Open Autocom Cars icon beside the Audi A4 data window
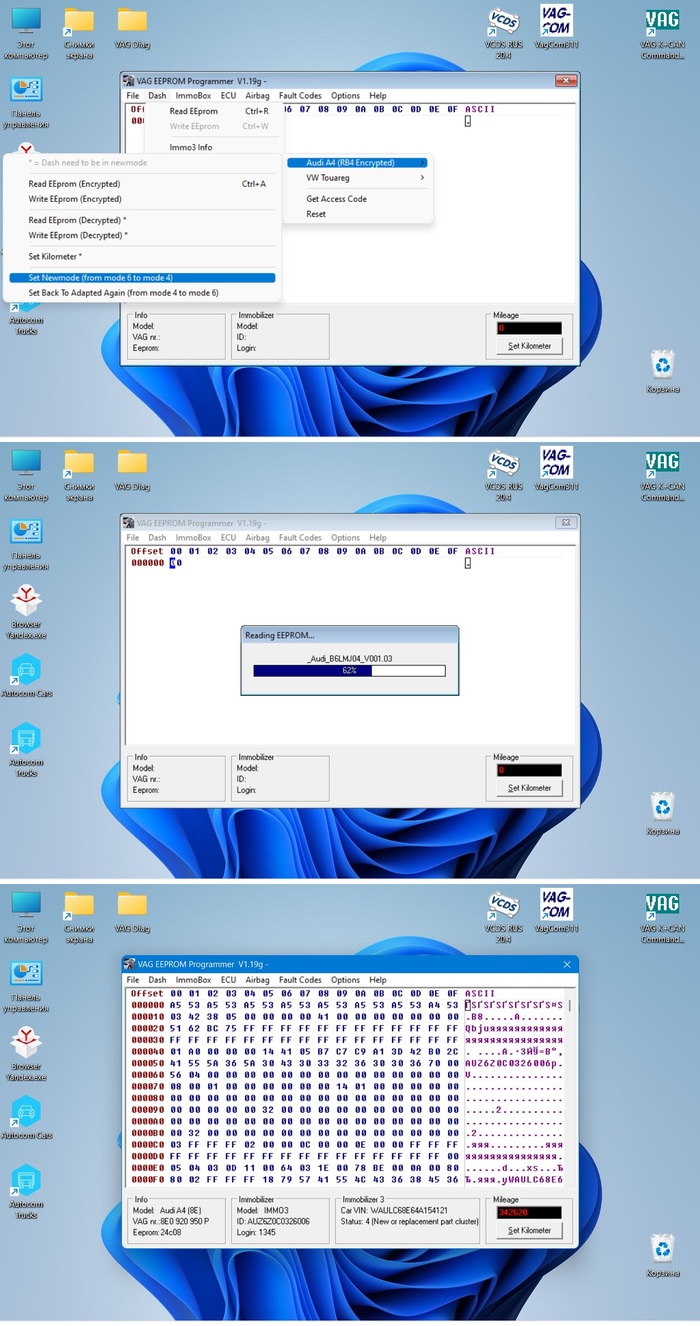The height and width of the screenshot is (1326, 700). tap(26, 1117)
